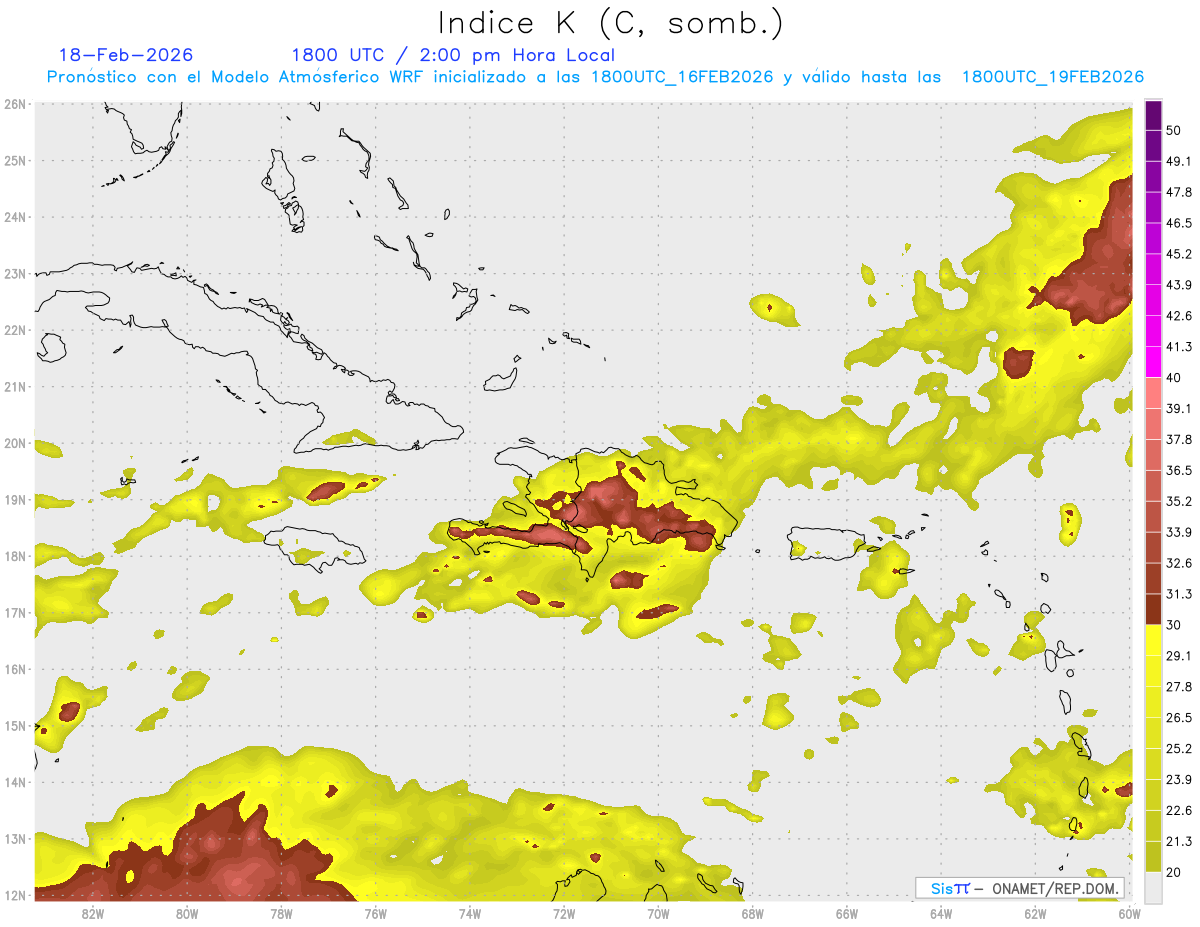Image resolution: width=1200 pixels, height=927 pixels.
Task: Click the 15N latitude label
Action: (15, 725)
